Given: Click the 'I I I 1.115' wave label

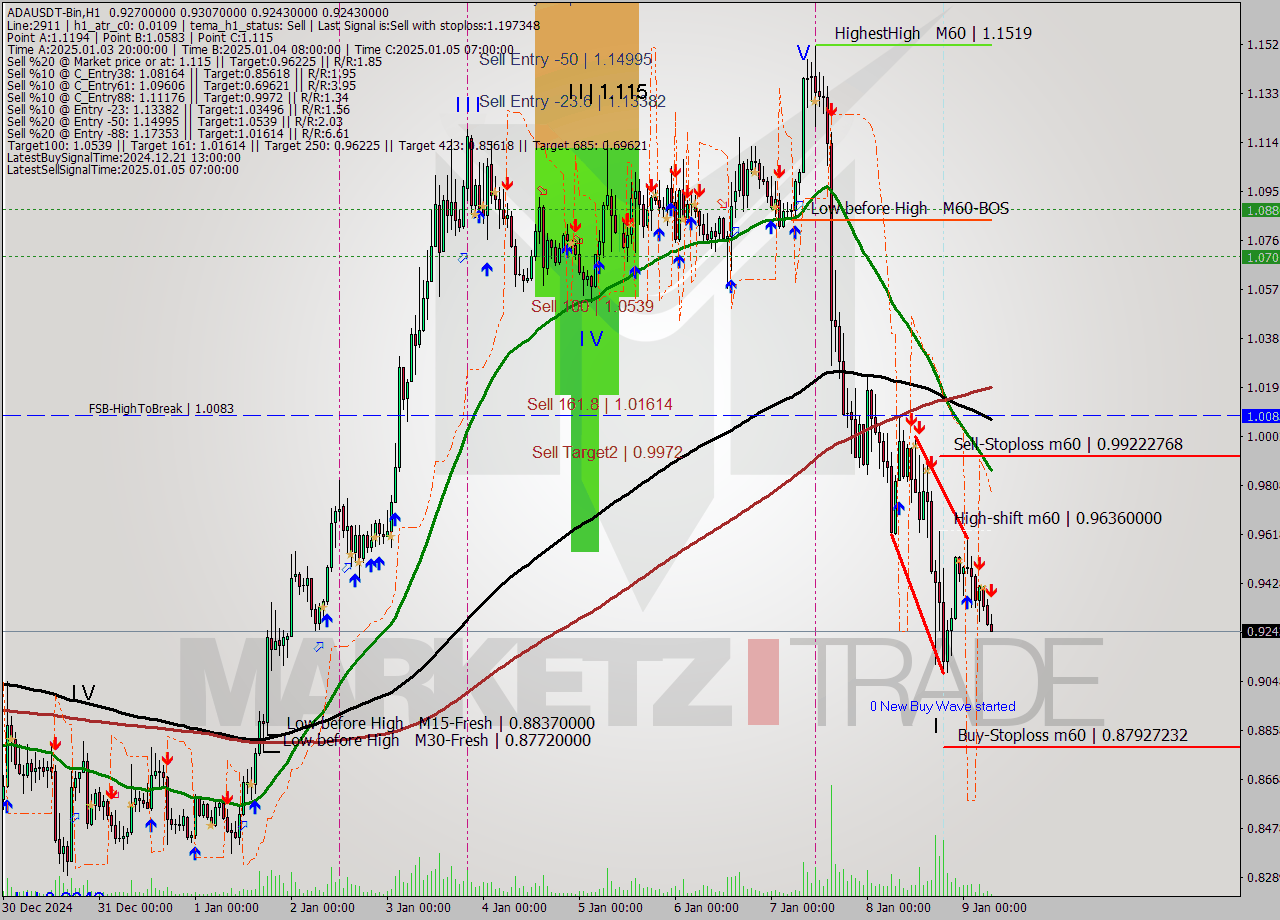Looking at the screenshot, I should pos(608,92).
